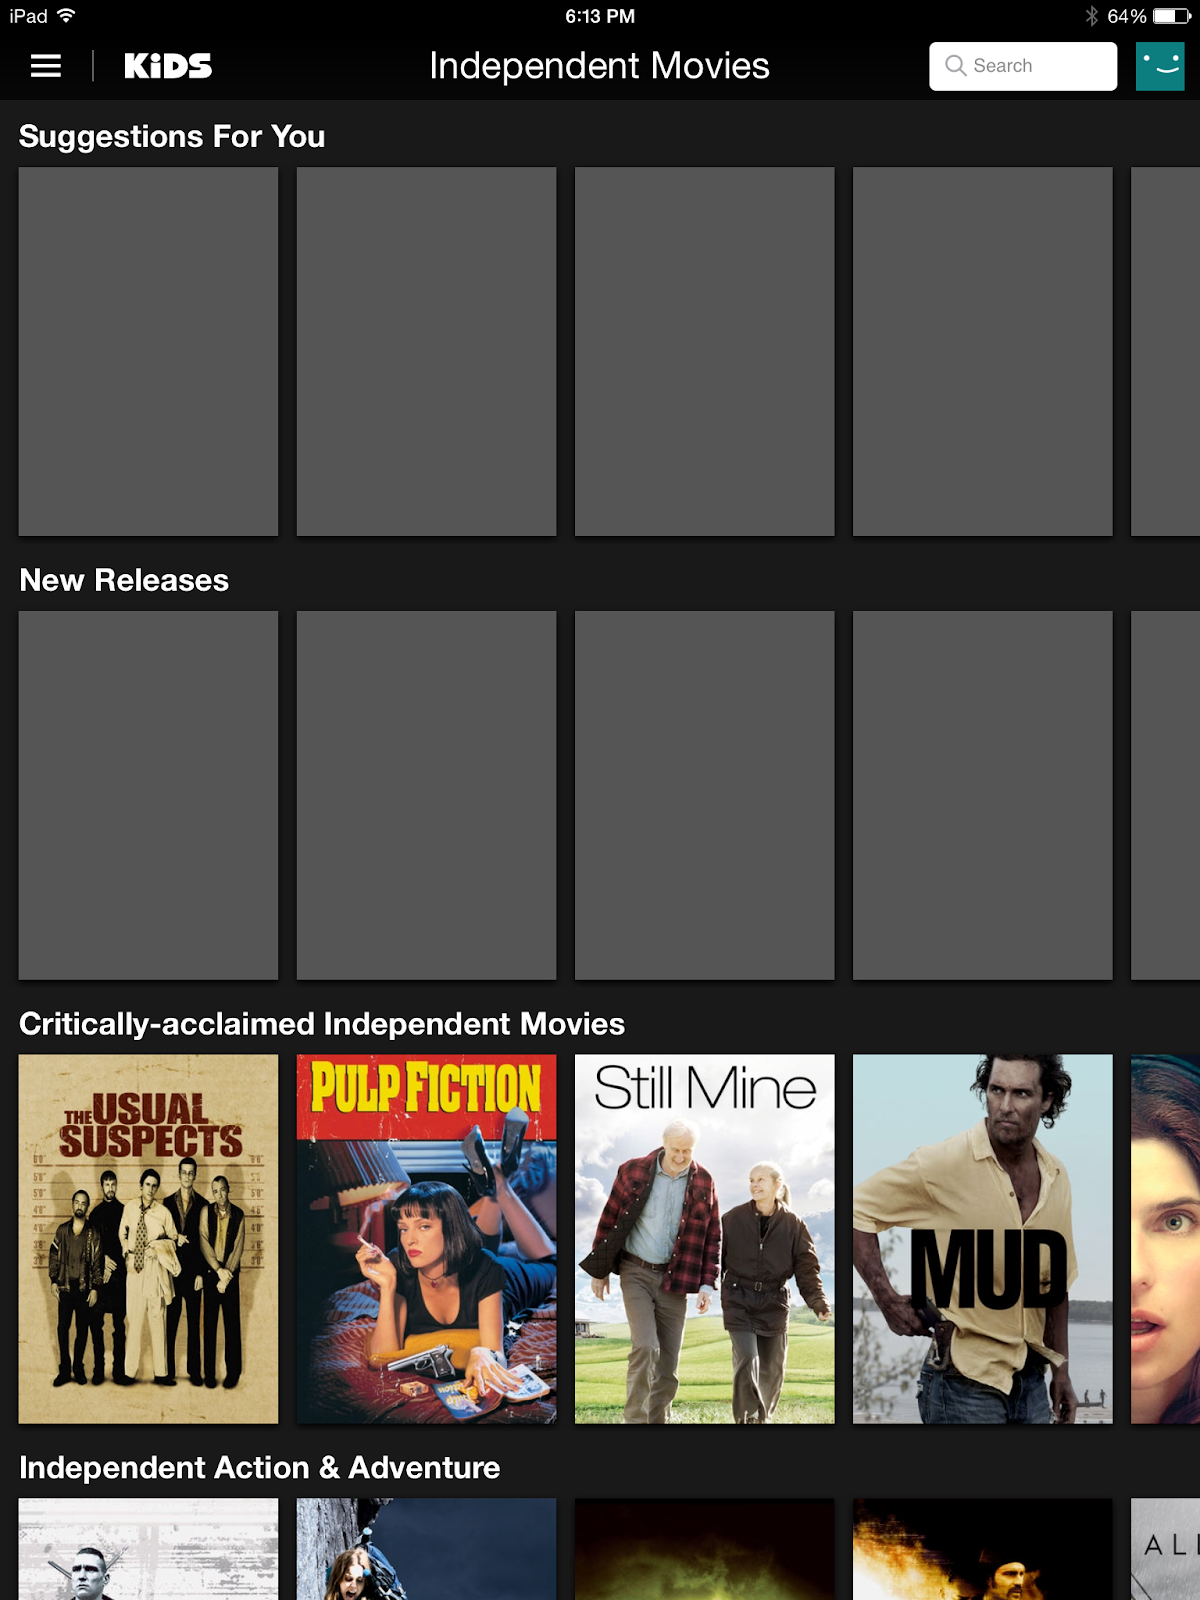Screen dimensions: 1200x1600
Task: Open fourth Suggestions For You placeholder tile
Action: point(982,351)
